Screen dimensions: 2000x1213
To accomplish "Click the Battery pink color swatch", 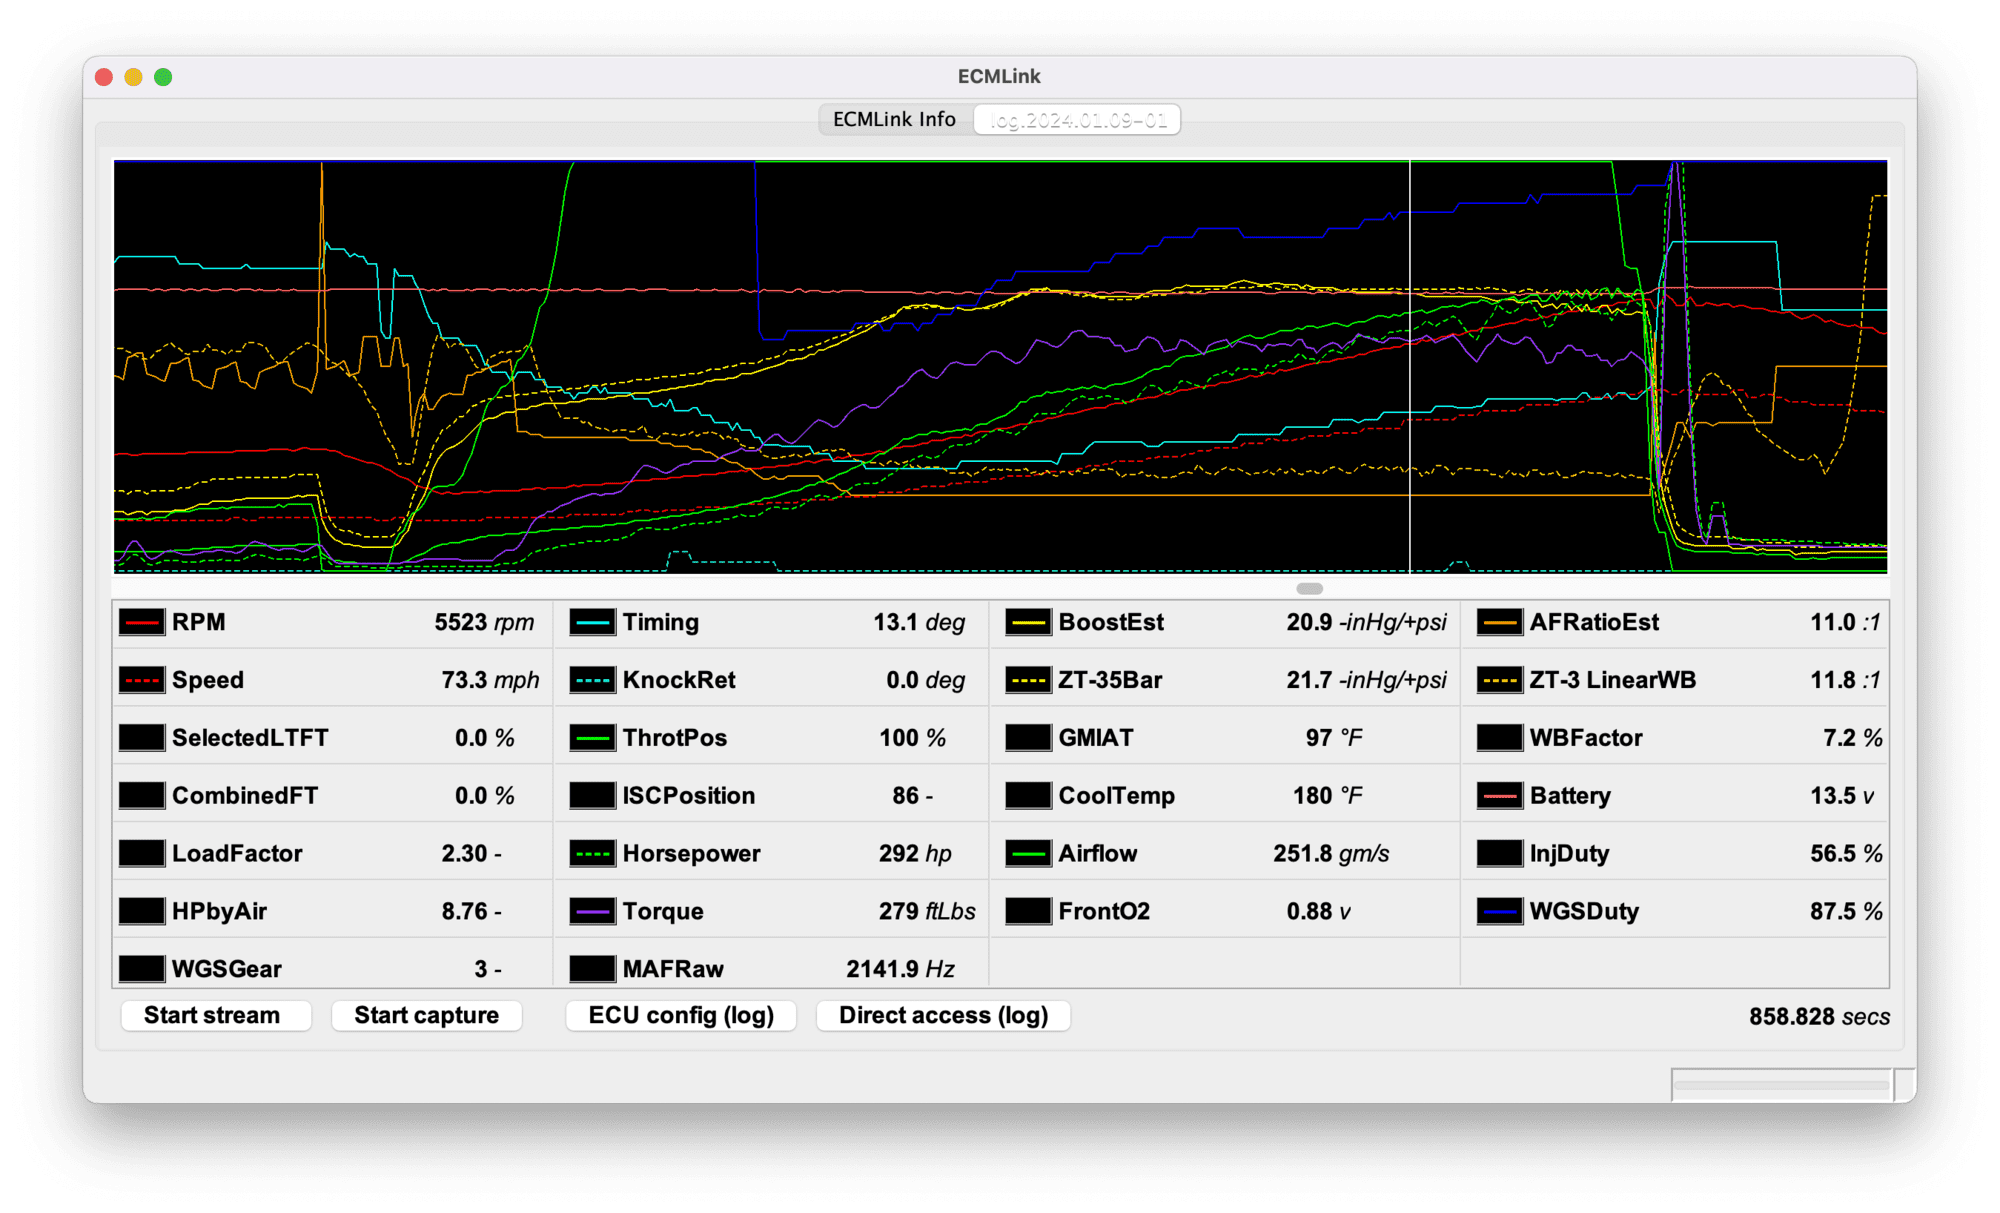I will (1499, 796).
